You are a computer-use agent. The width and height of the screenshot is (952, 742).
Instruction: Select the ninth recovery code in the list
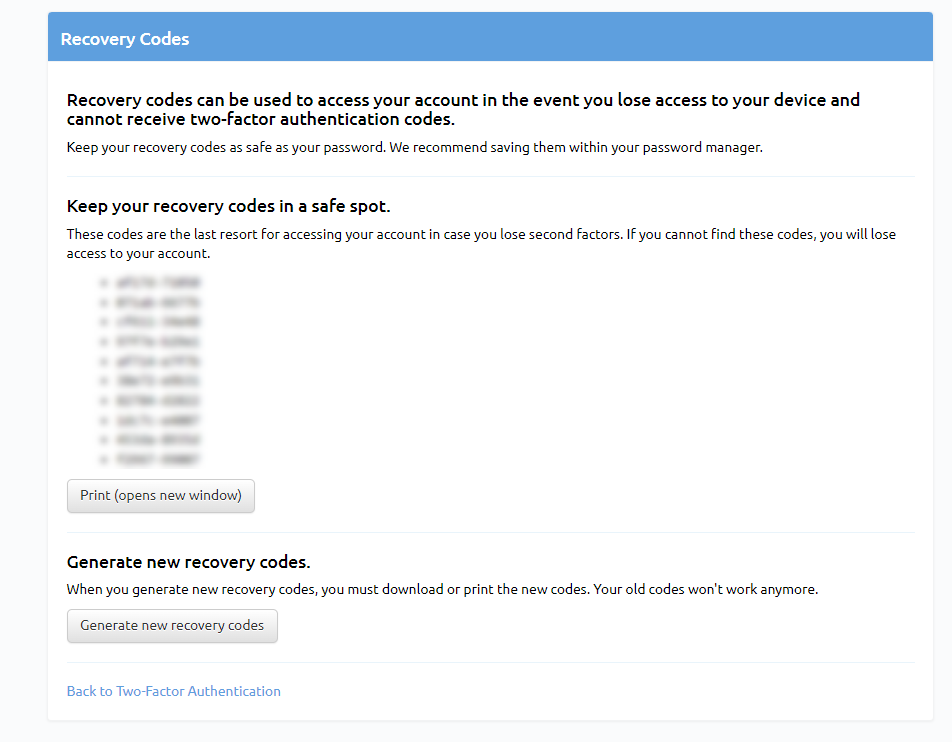(x=158, y=440)
